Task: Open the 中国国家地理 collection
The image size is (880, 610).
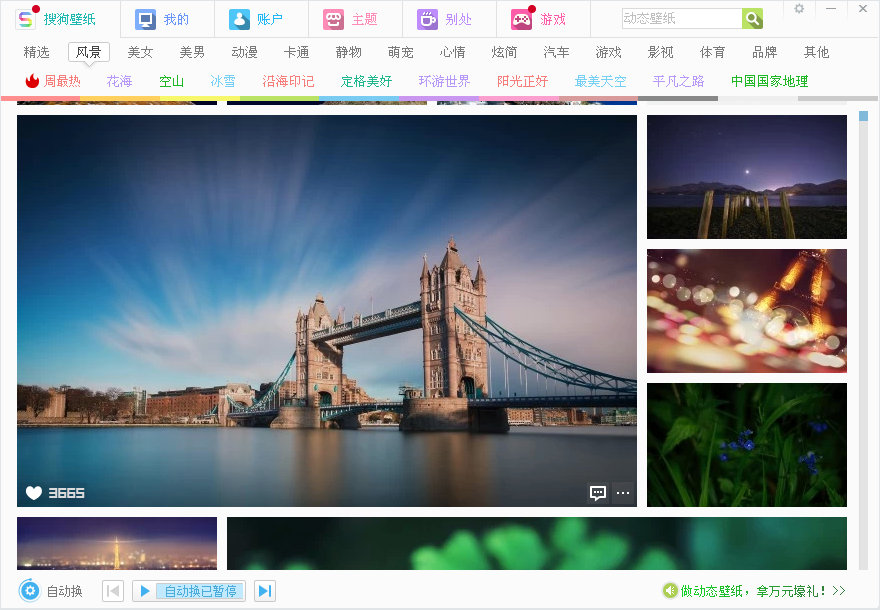Action: pyautogui.click(x=769, y=81)
